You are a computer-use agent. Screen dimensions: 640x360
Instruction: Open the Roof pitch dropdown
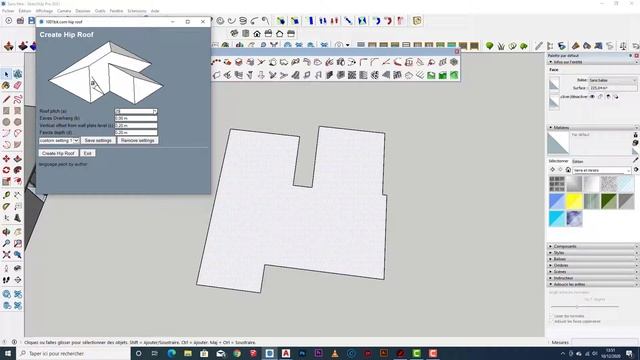pos(154,111)
